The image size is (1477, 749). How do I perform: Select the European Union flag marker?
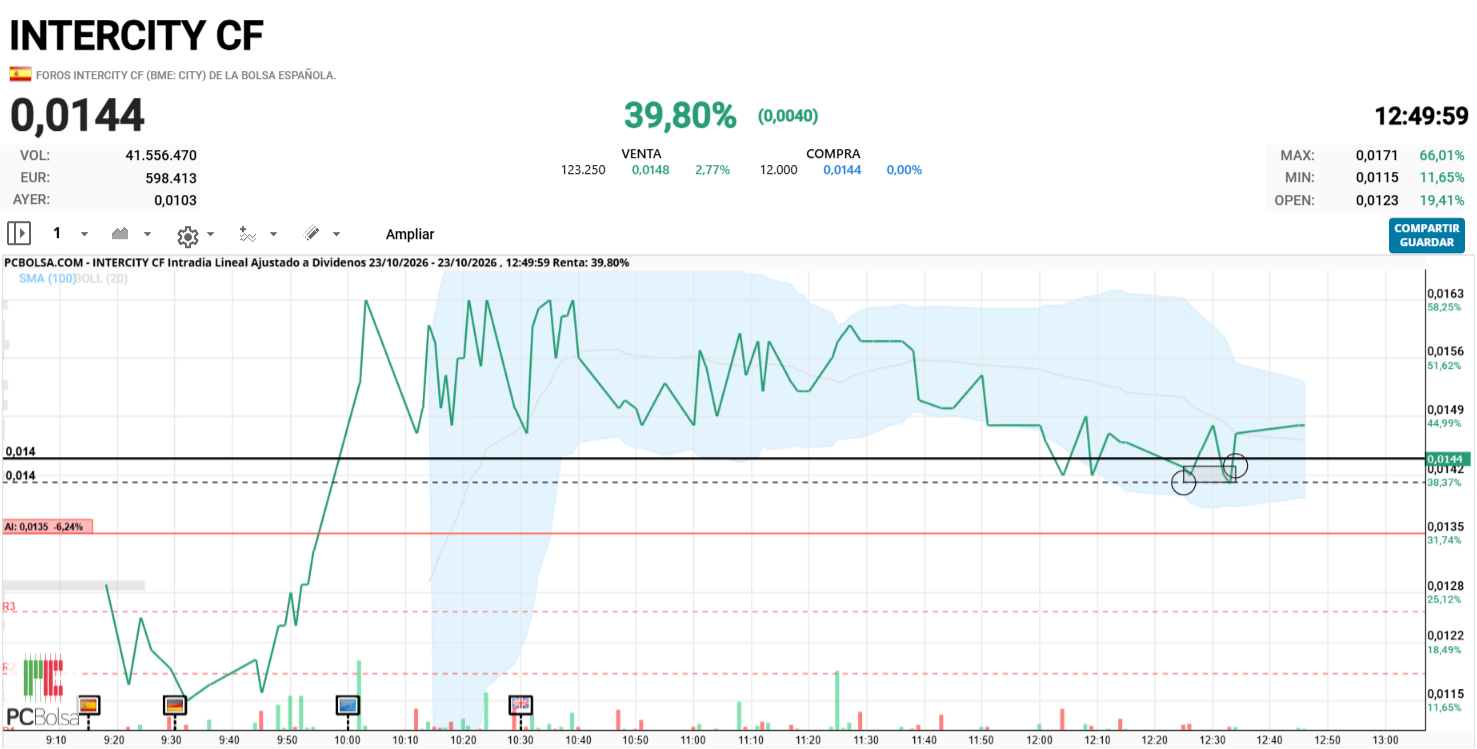point(347,705)
